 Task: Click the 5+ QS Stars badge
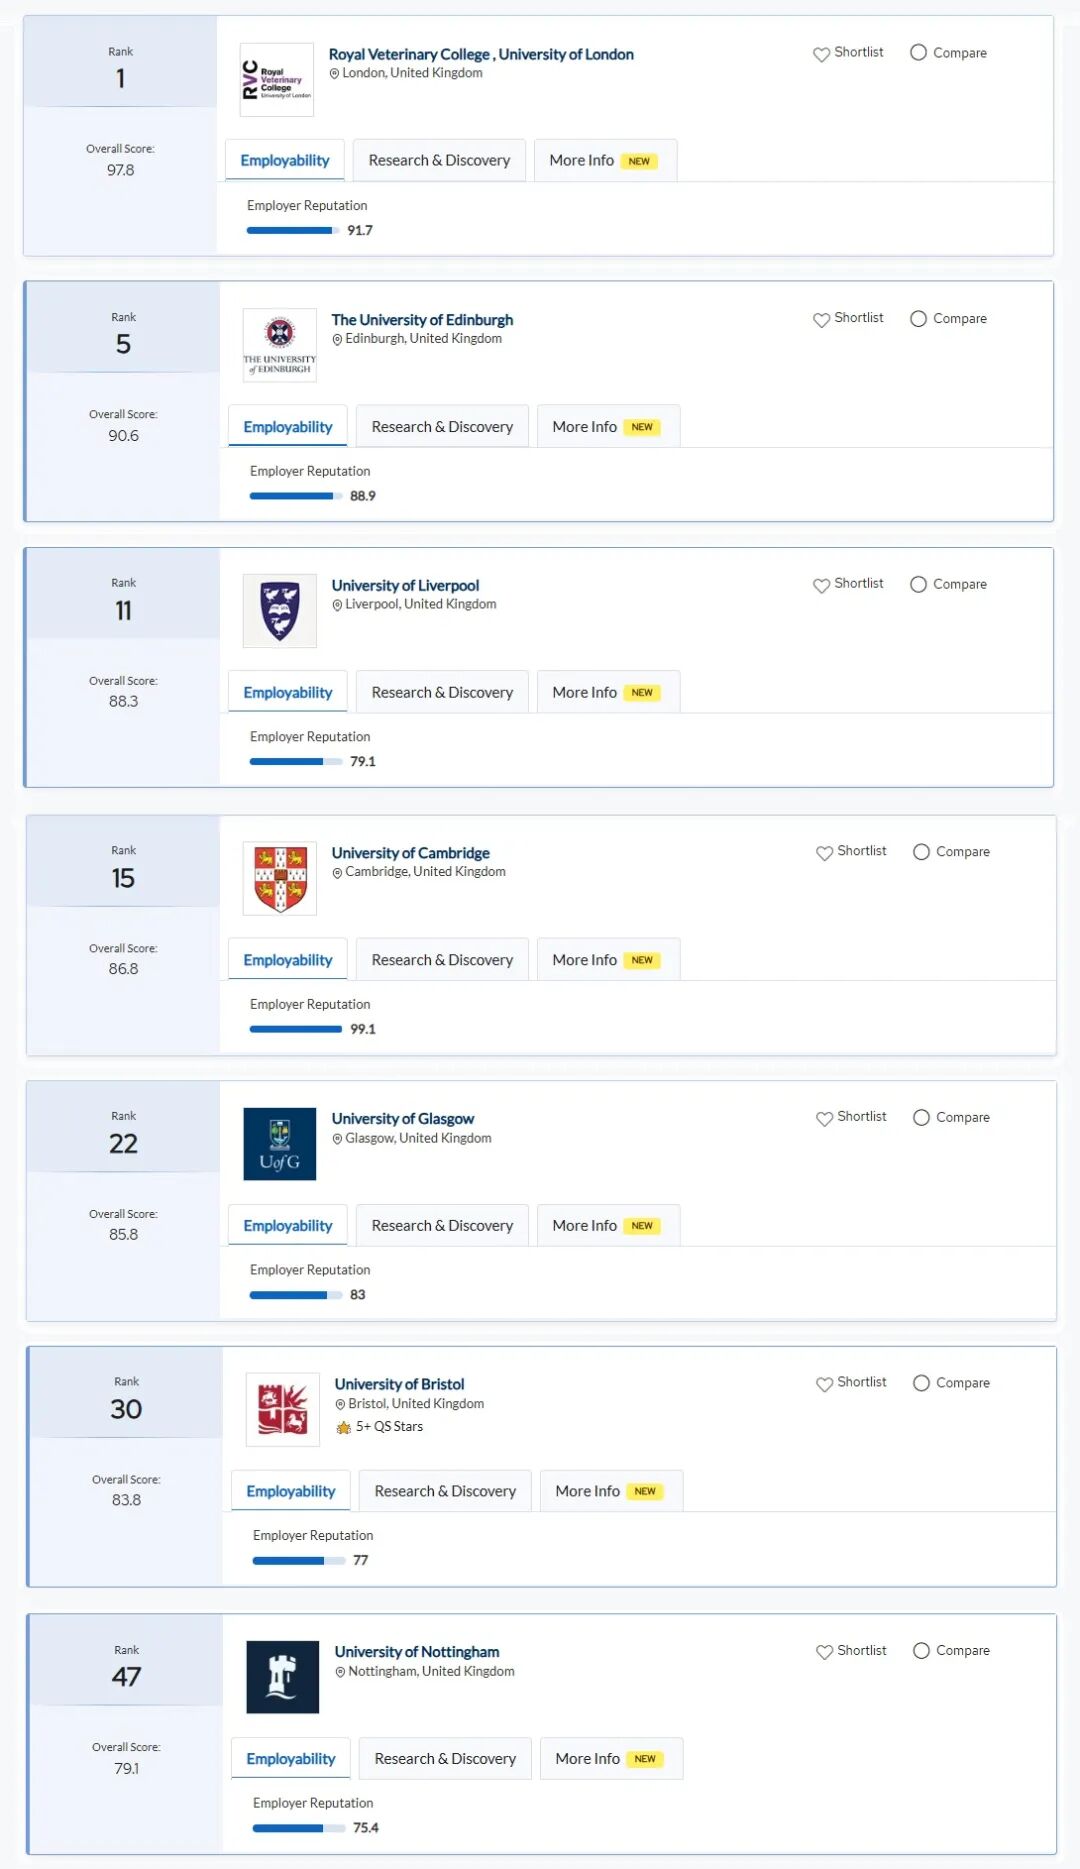380,1427
